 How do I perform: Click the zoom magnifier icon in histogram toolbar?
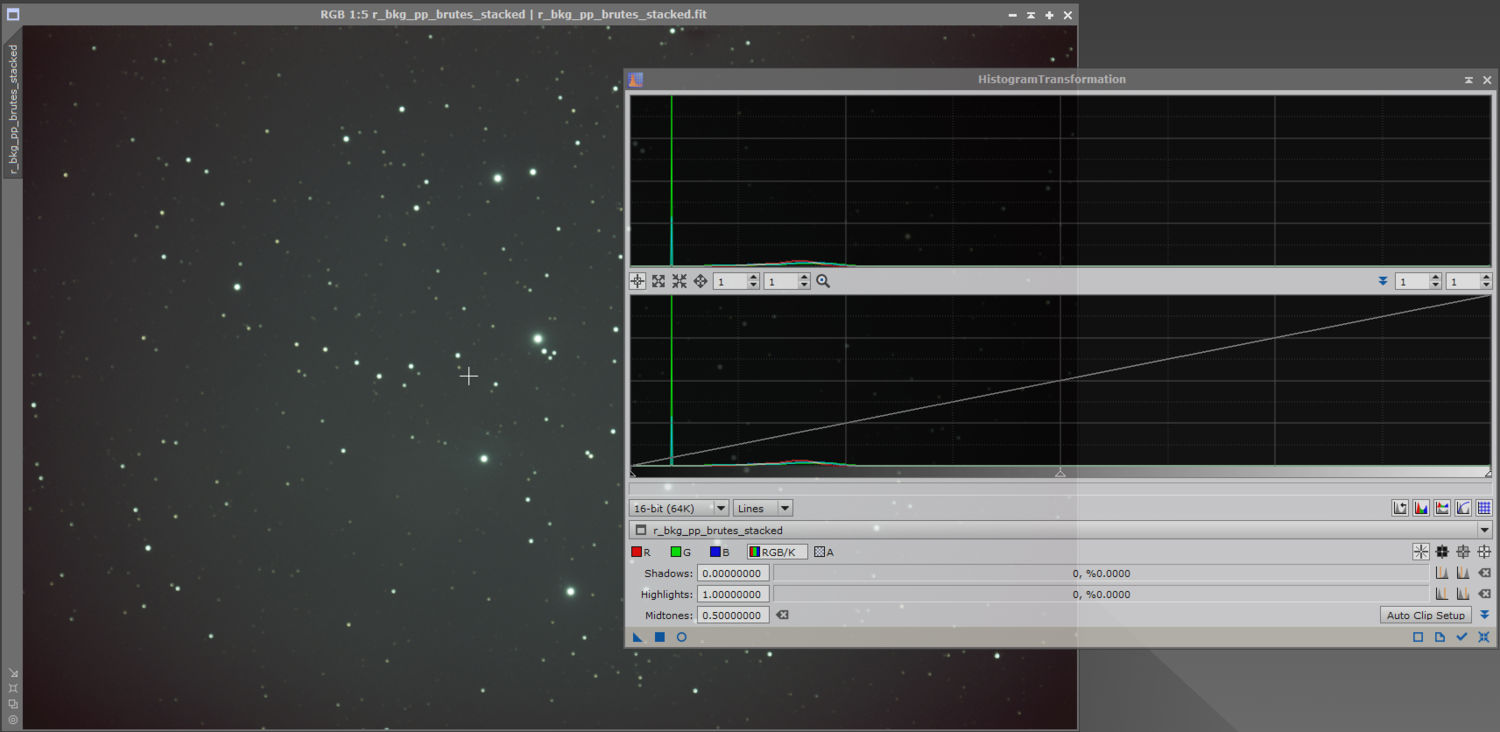(x=823, y=282)
